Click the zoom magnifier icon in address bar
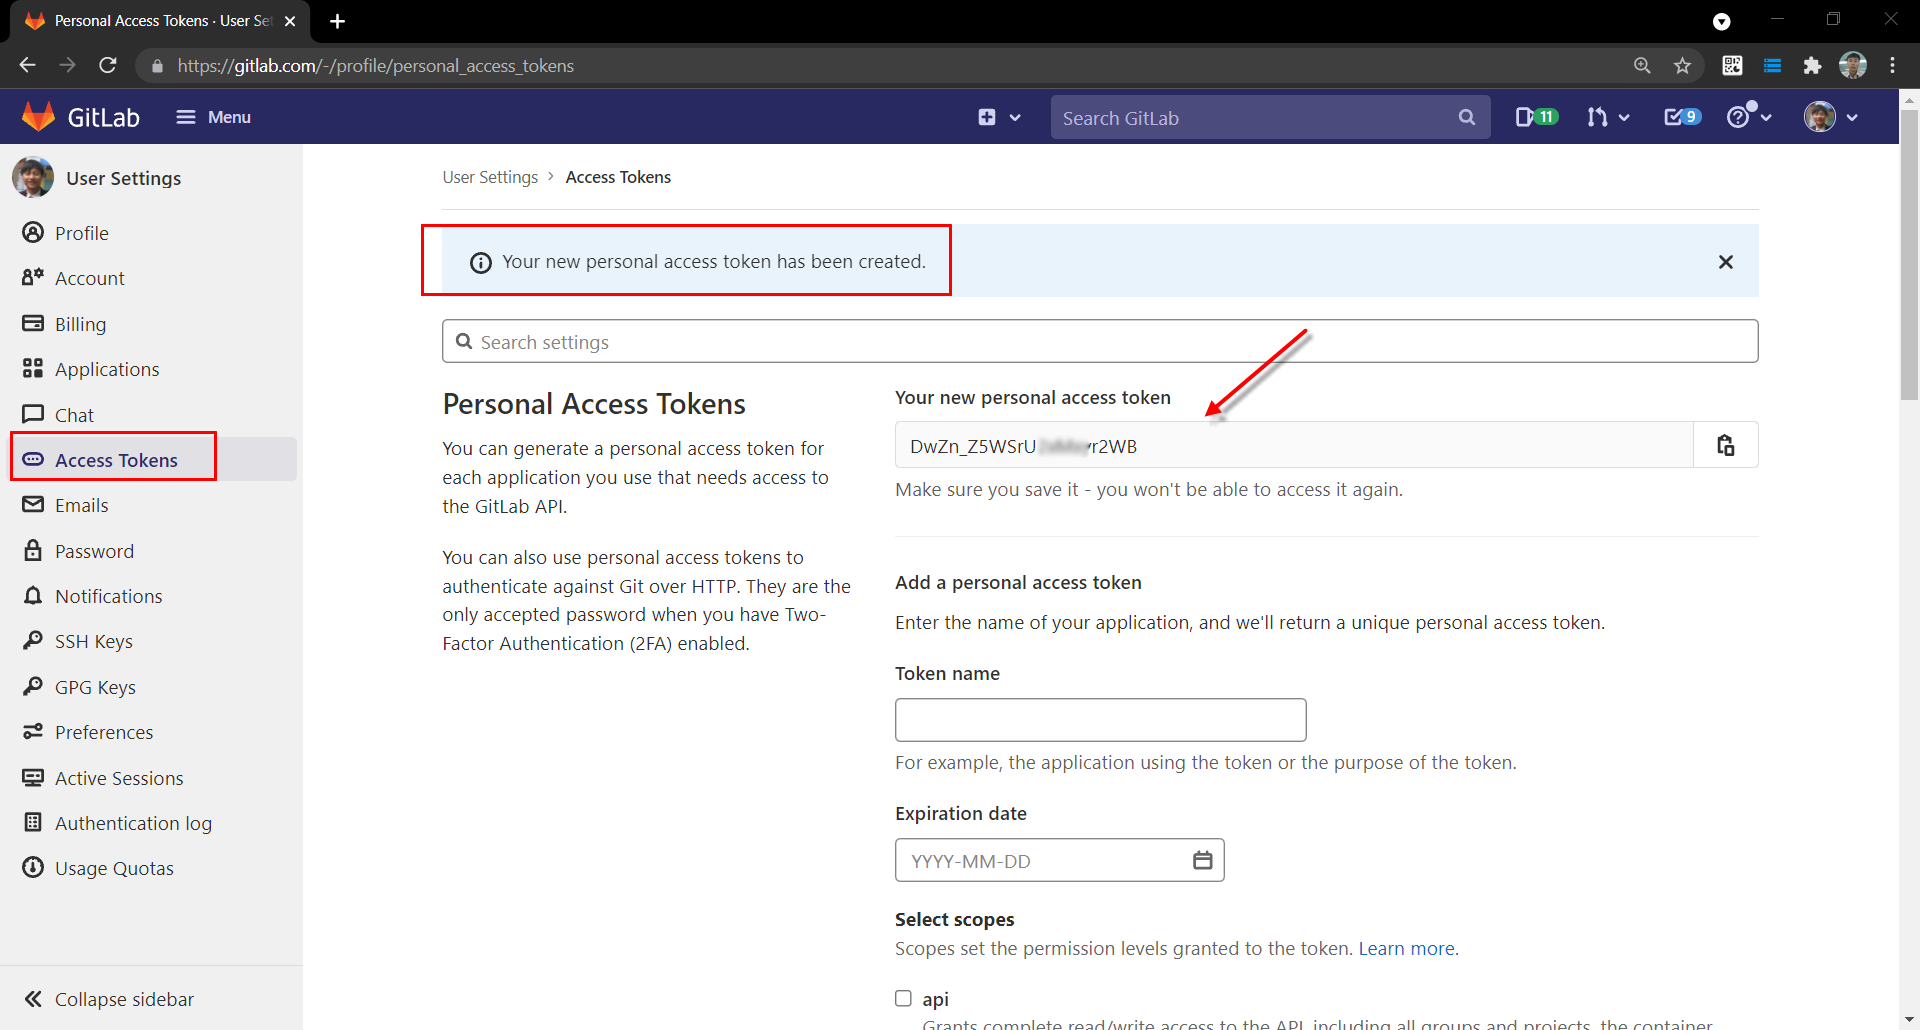The image size is (1920, 1030). pos(1642,66)
